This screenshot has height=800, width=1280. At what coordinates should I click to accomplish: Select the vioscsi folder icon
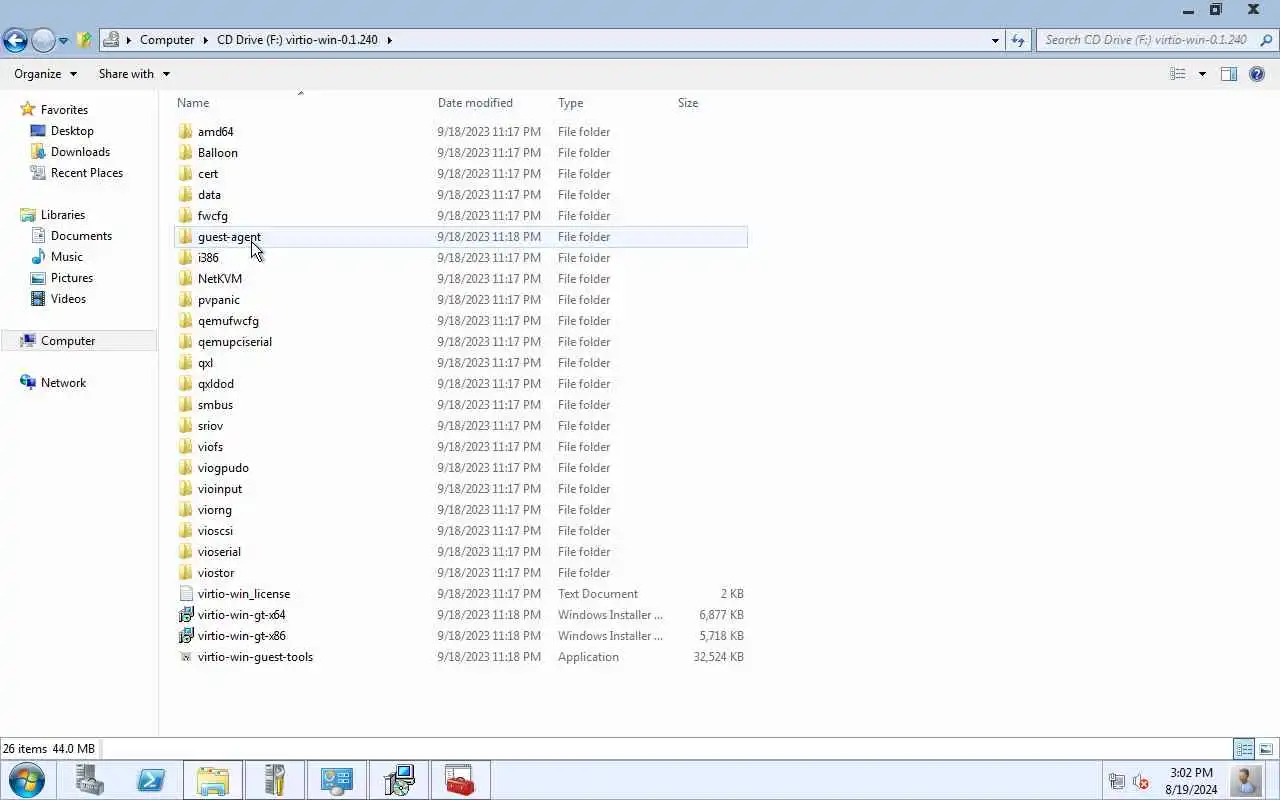click(x=185, y=530)
